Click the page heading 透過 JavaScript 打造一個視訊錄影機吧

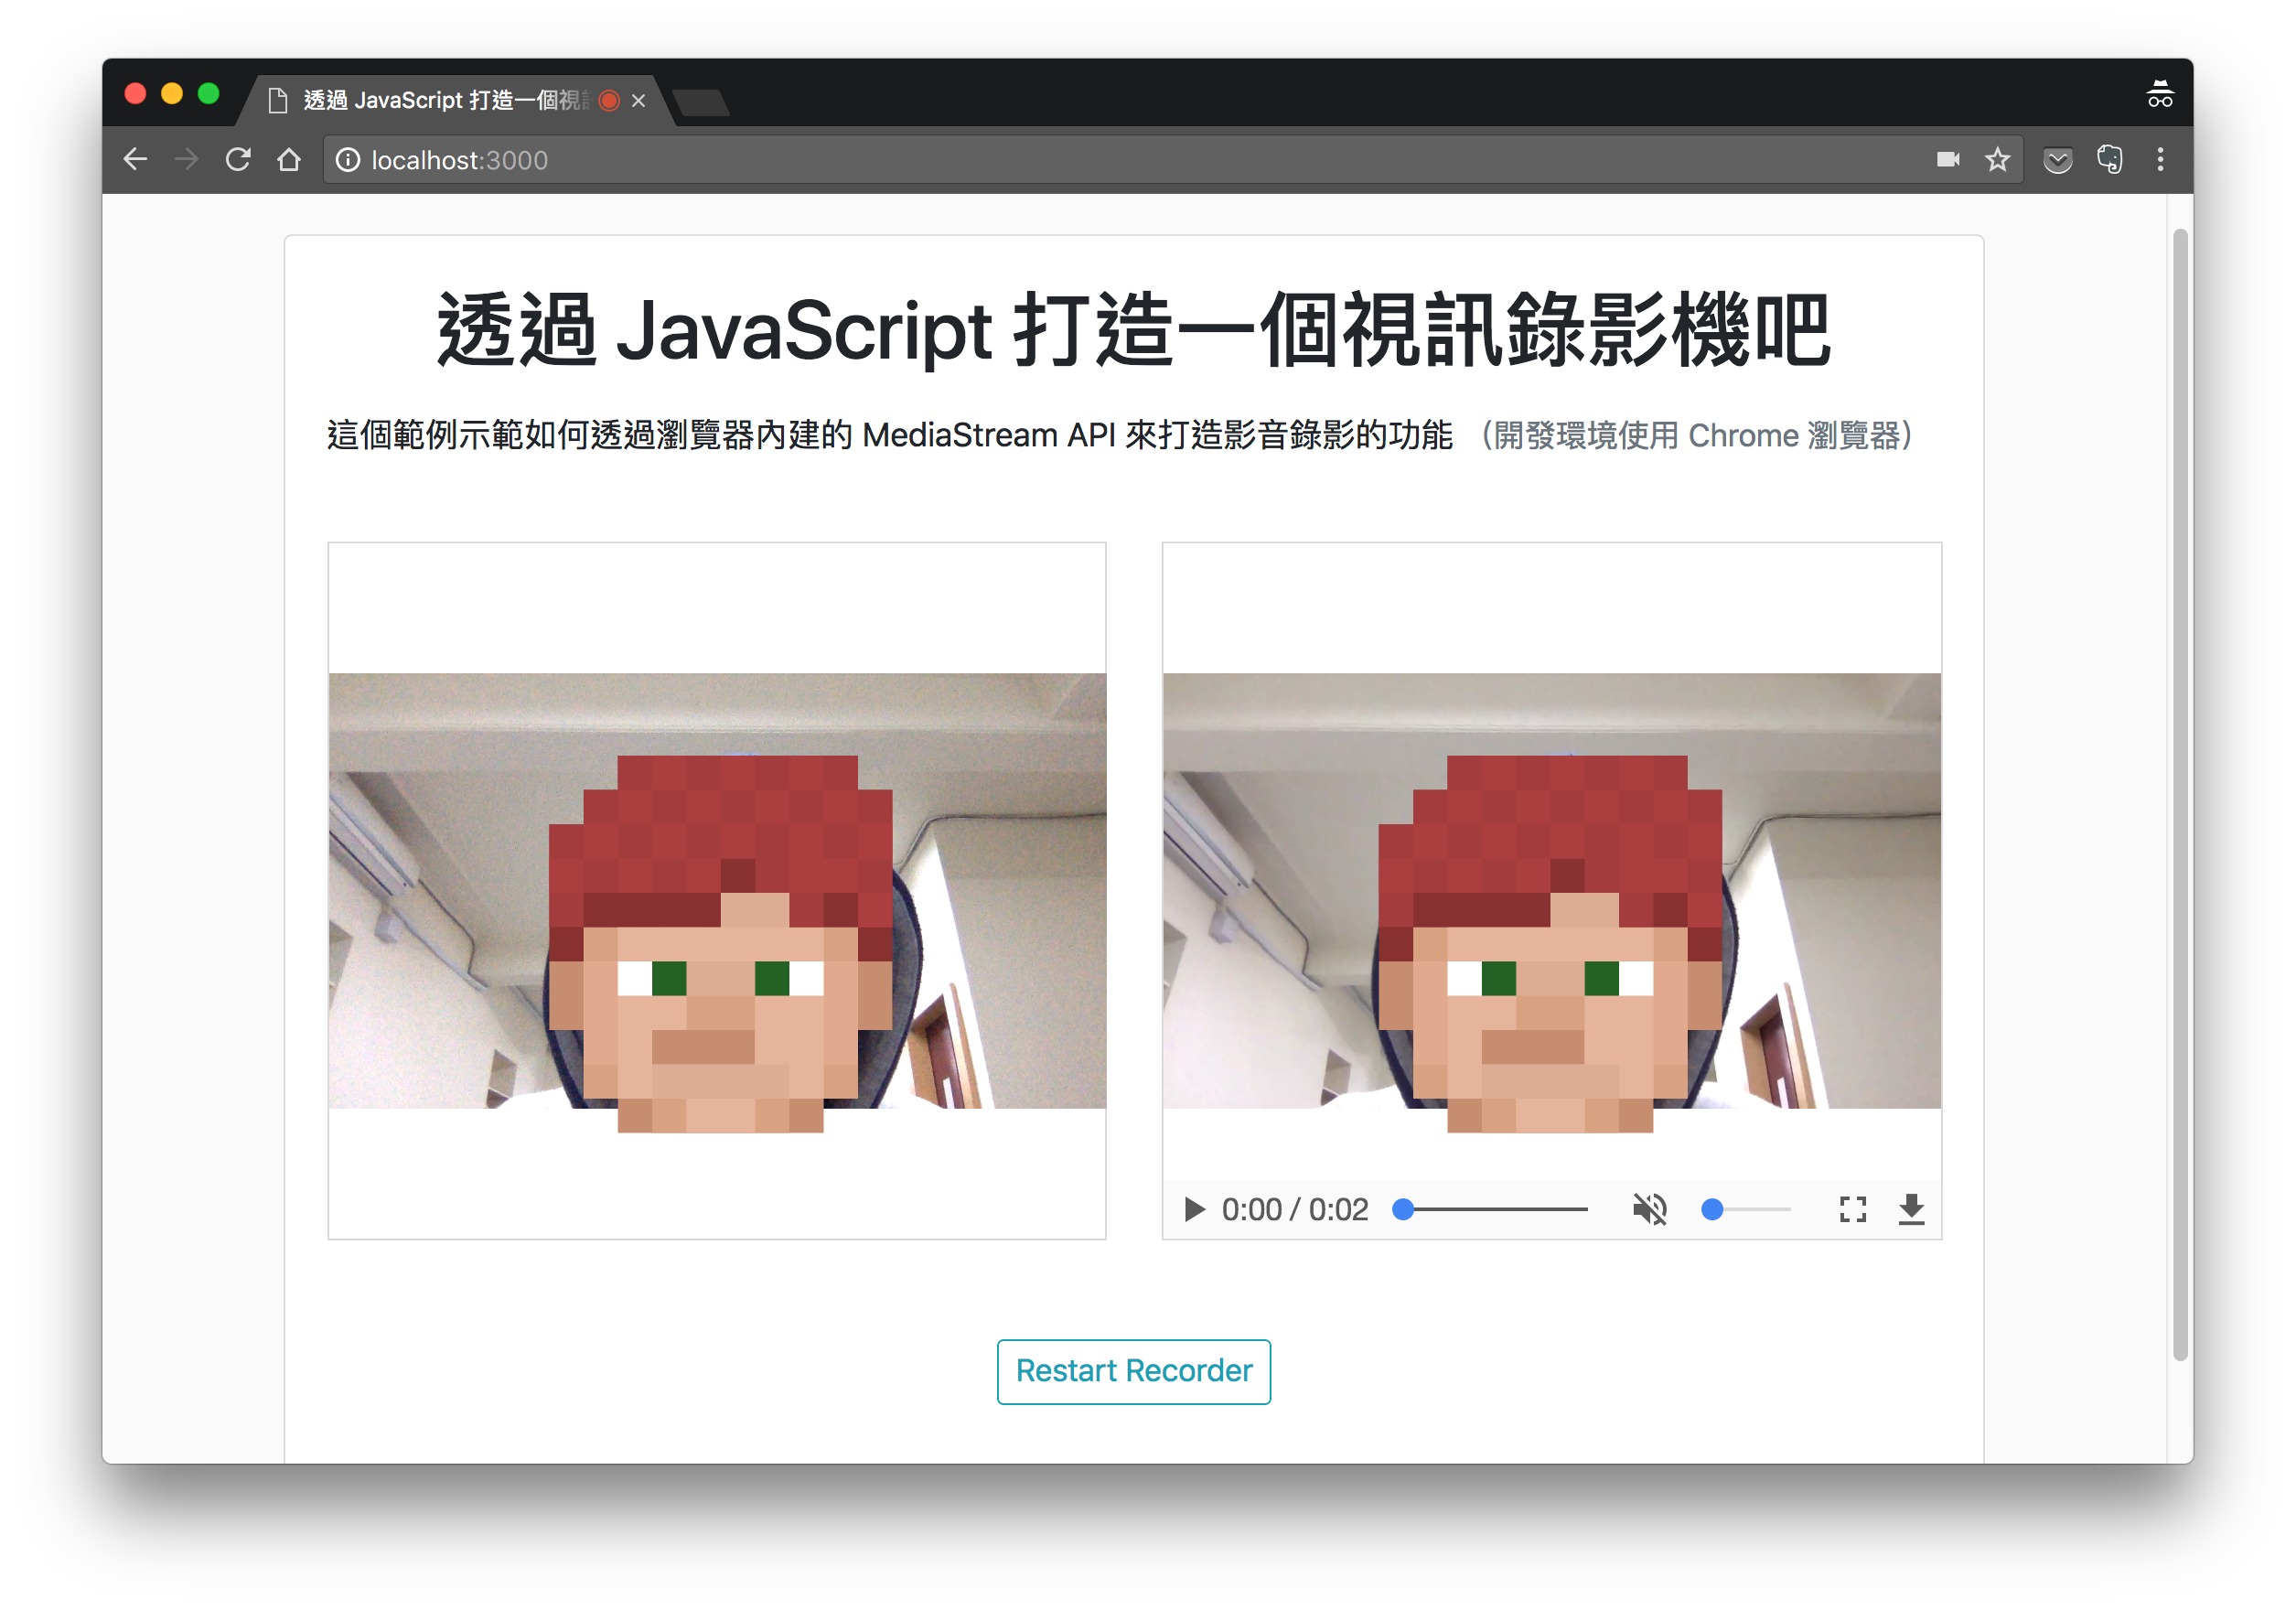point(1133,330)
